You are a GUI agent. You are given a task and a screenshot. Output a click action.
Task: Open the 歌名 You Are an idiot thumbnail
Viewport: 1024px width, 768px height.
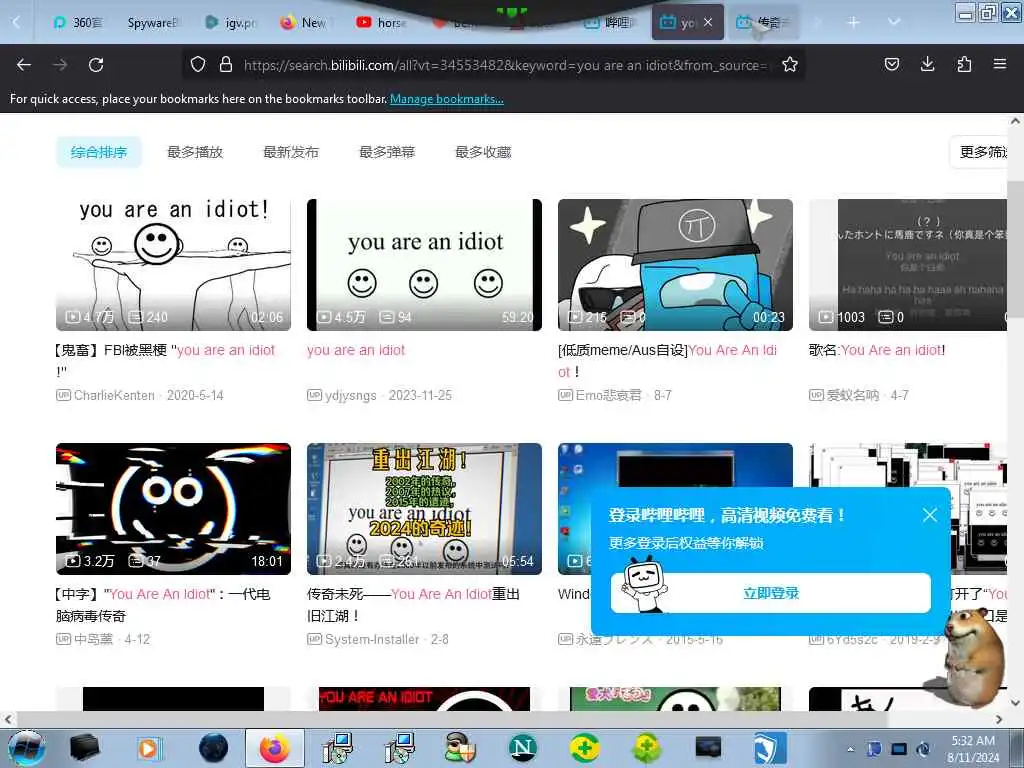click(908, 264)
